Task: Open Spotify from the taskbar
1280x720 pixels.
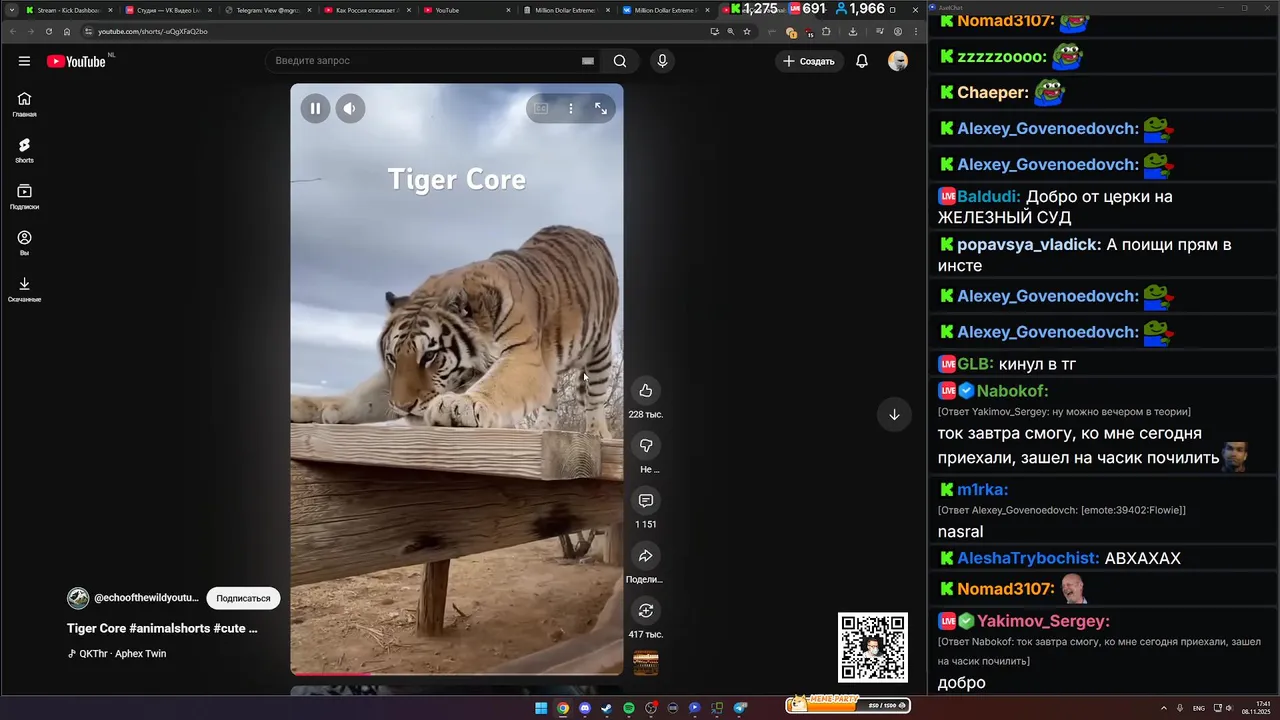Action: click(x=628, y=708)
